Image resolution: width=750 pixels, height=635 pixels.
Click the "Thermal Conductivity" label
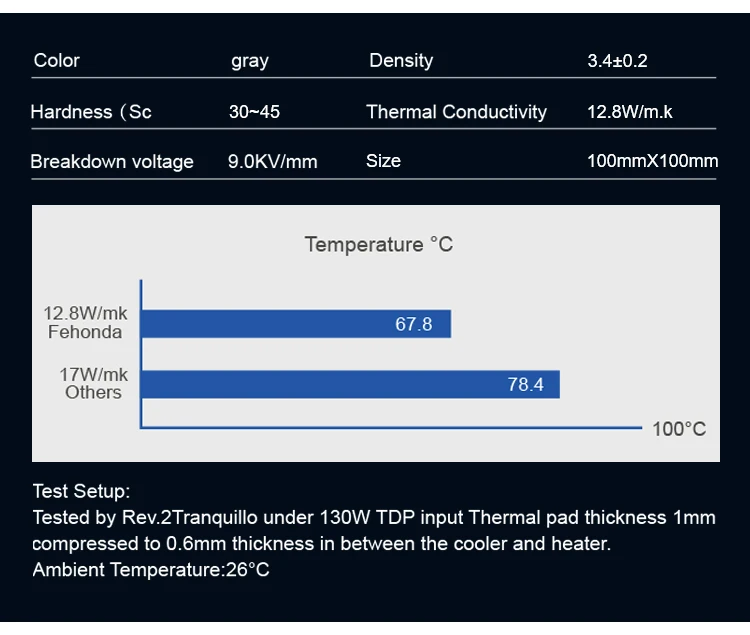coord(456,112)
